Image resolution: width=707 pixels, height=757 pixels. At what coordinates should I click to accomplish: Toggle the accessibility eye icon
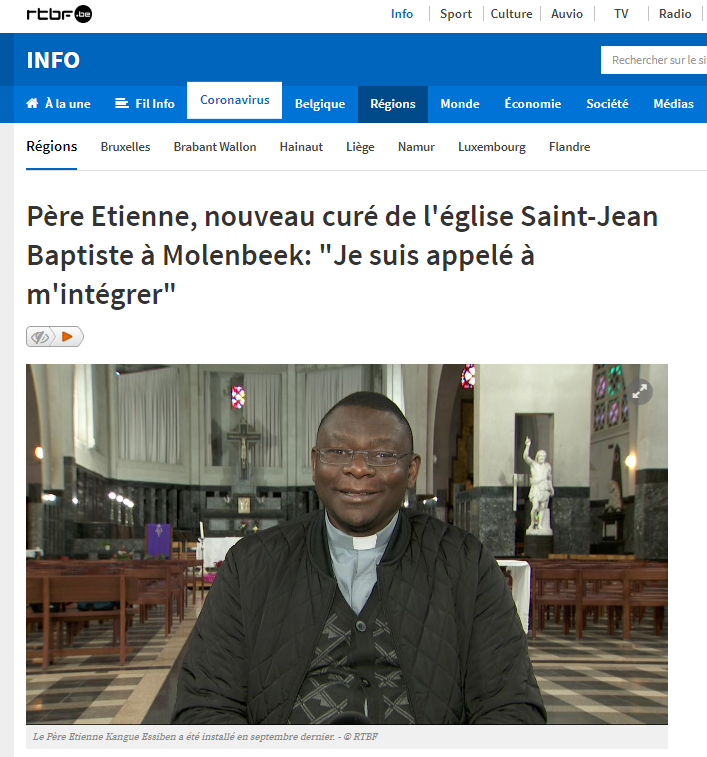click(40, 336)
